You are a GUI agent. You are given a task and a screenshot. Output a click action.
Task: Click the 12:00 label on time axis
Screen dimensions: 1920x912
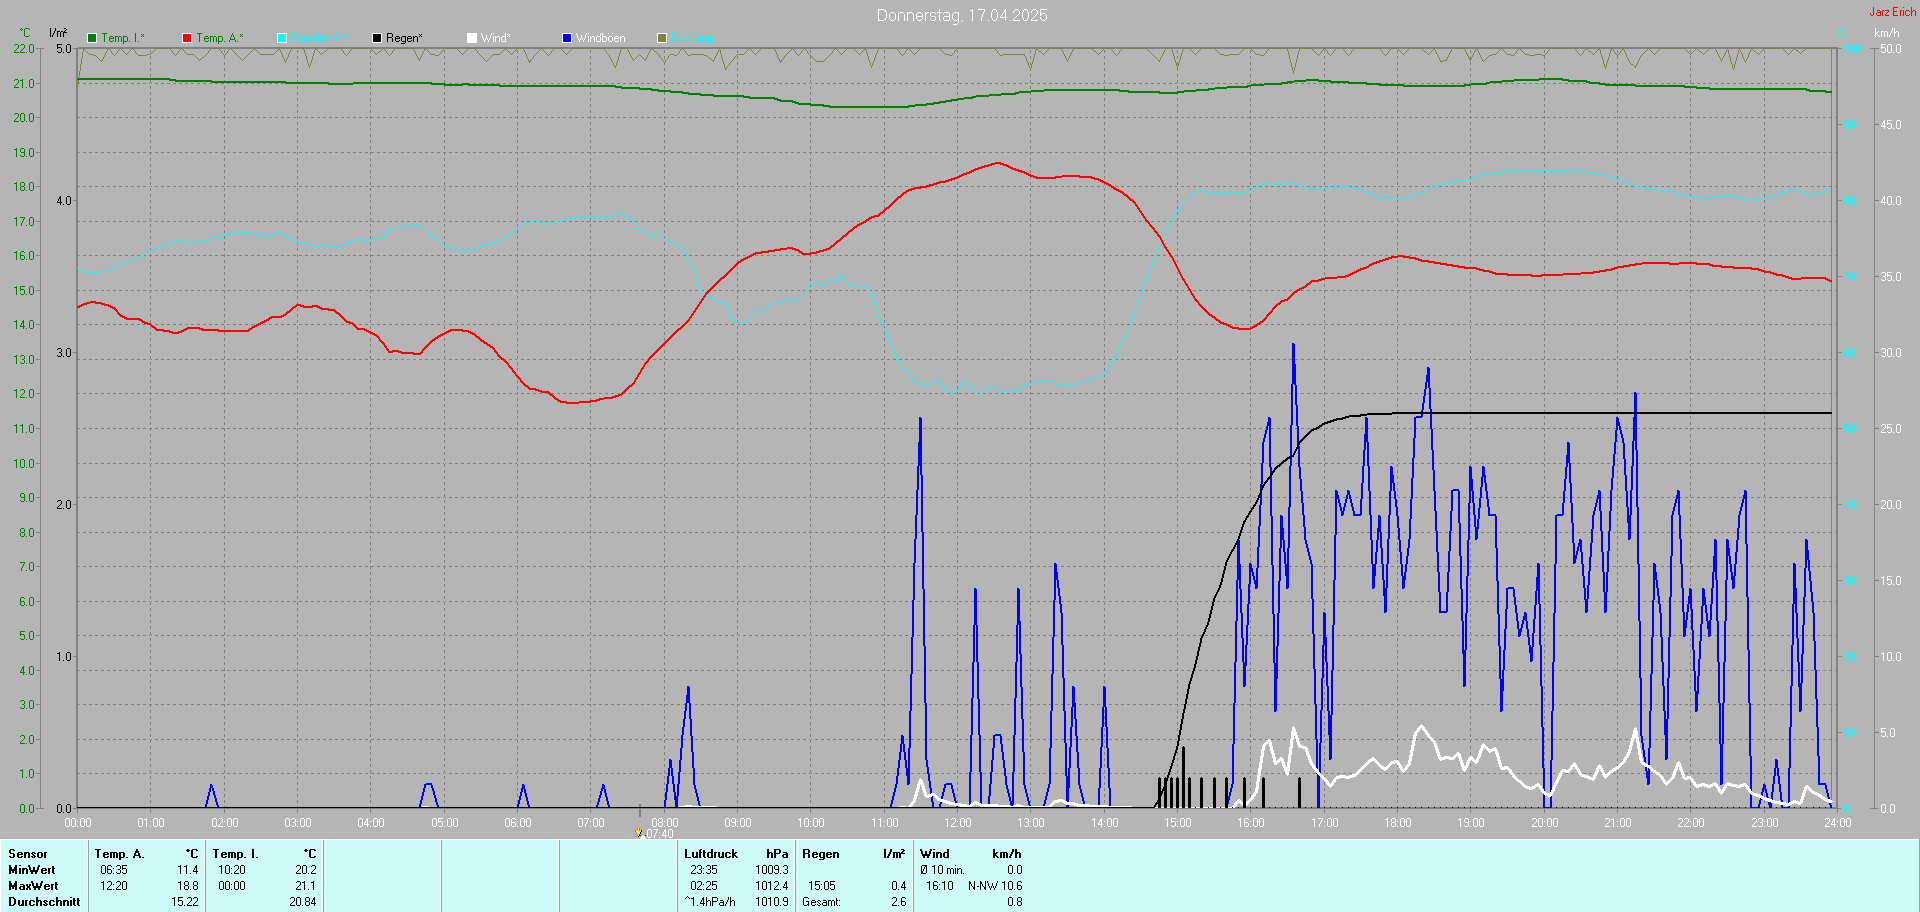click(x=957, y=823)
